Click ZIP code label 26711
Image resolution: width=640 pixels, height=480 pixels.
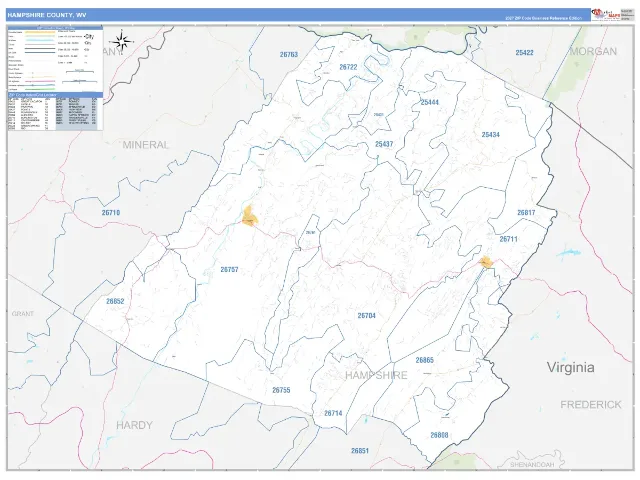coord(509,239)
